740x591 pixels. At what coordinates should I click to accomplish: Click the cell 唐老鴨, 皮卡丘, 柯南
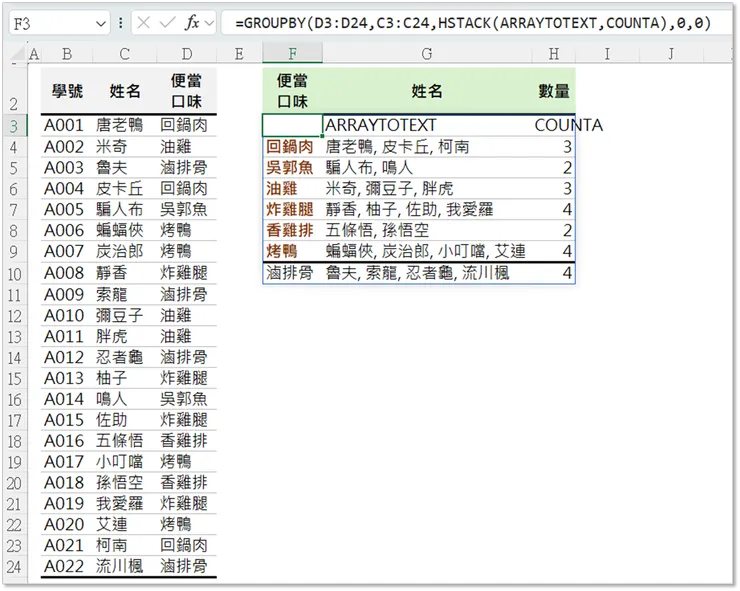pyautogui.click(x=427, y=147)
